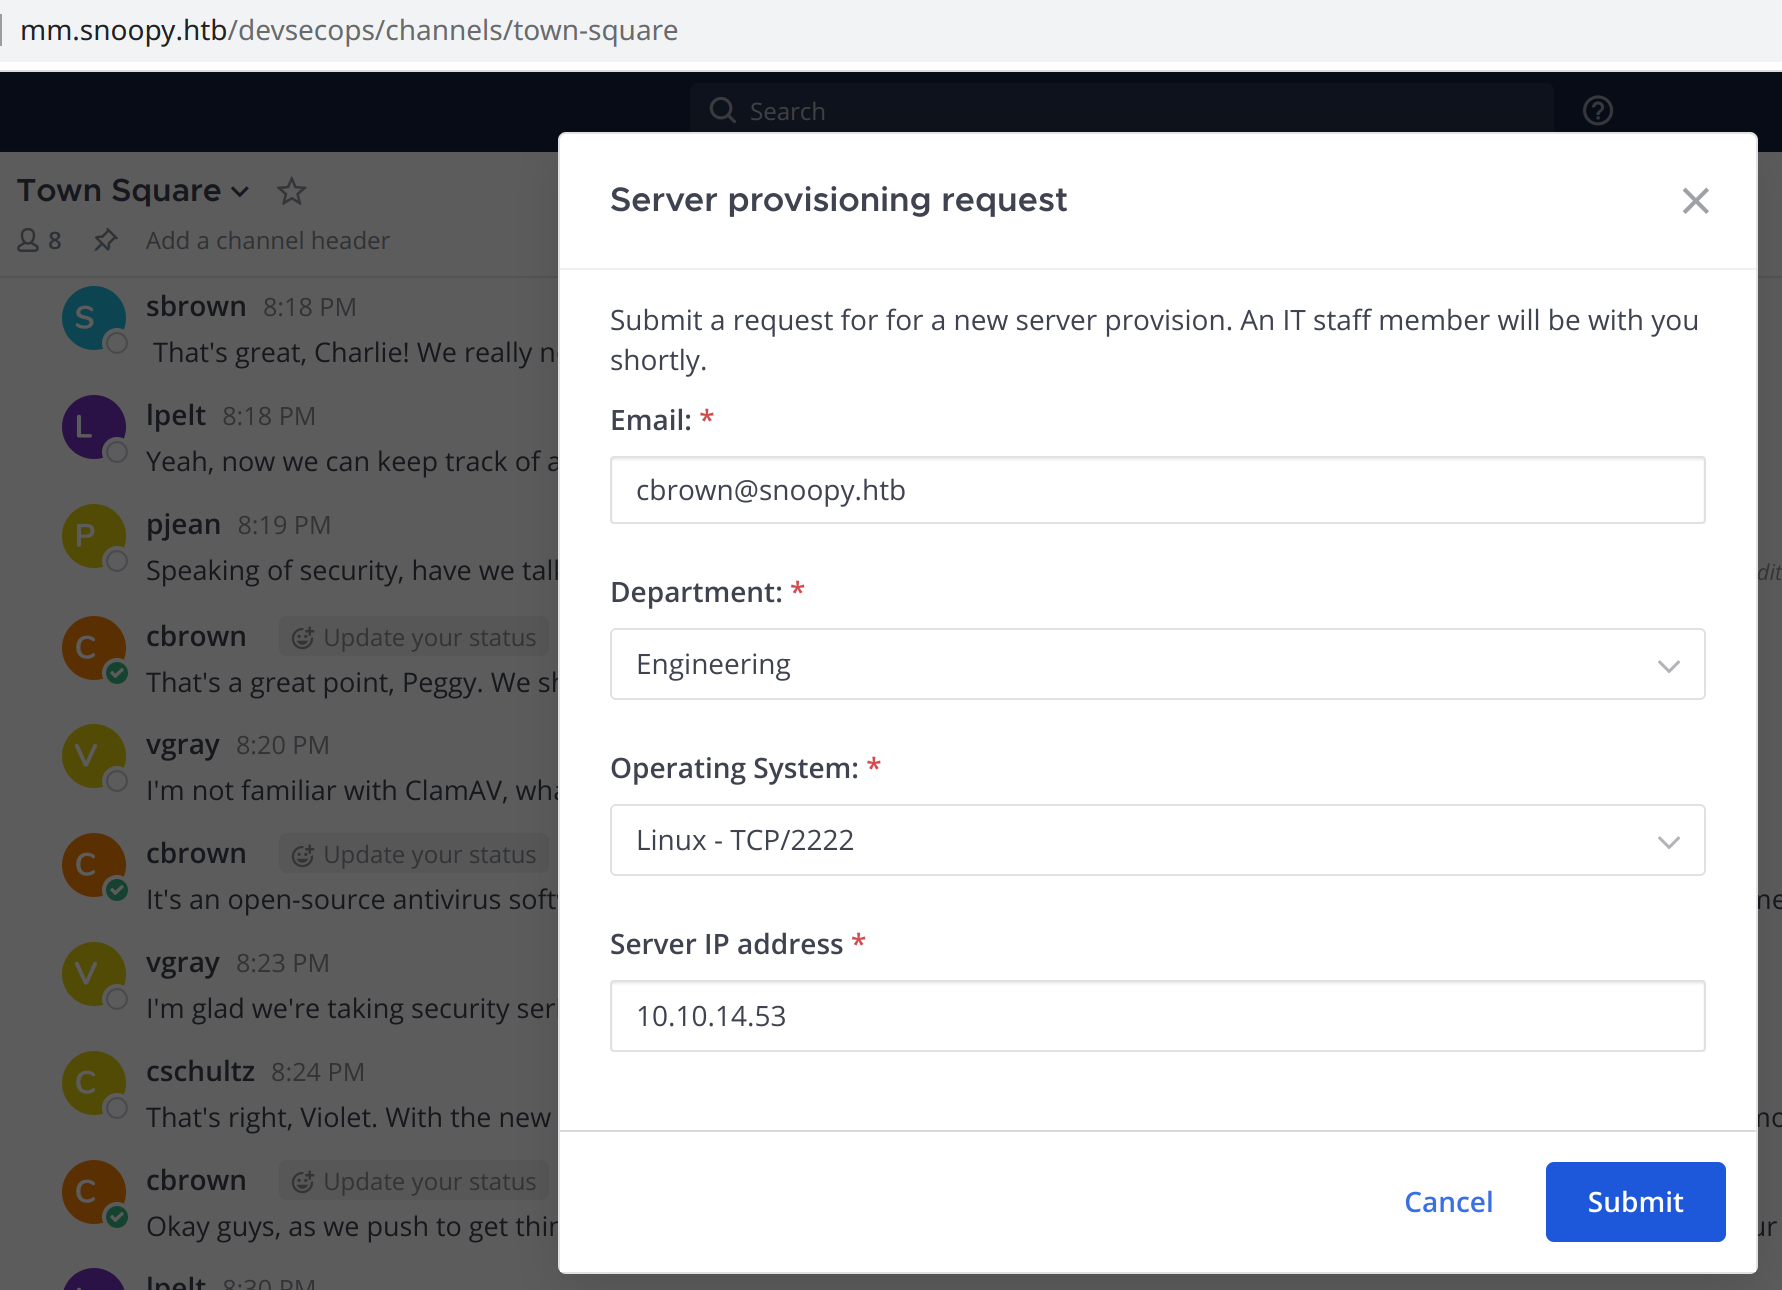1782x1290 pixels.
Task: Edit the Server IP address field
Action: (x=1157, y=1016)
